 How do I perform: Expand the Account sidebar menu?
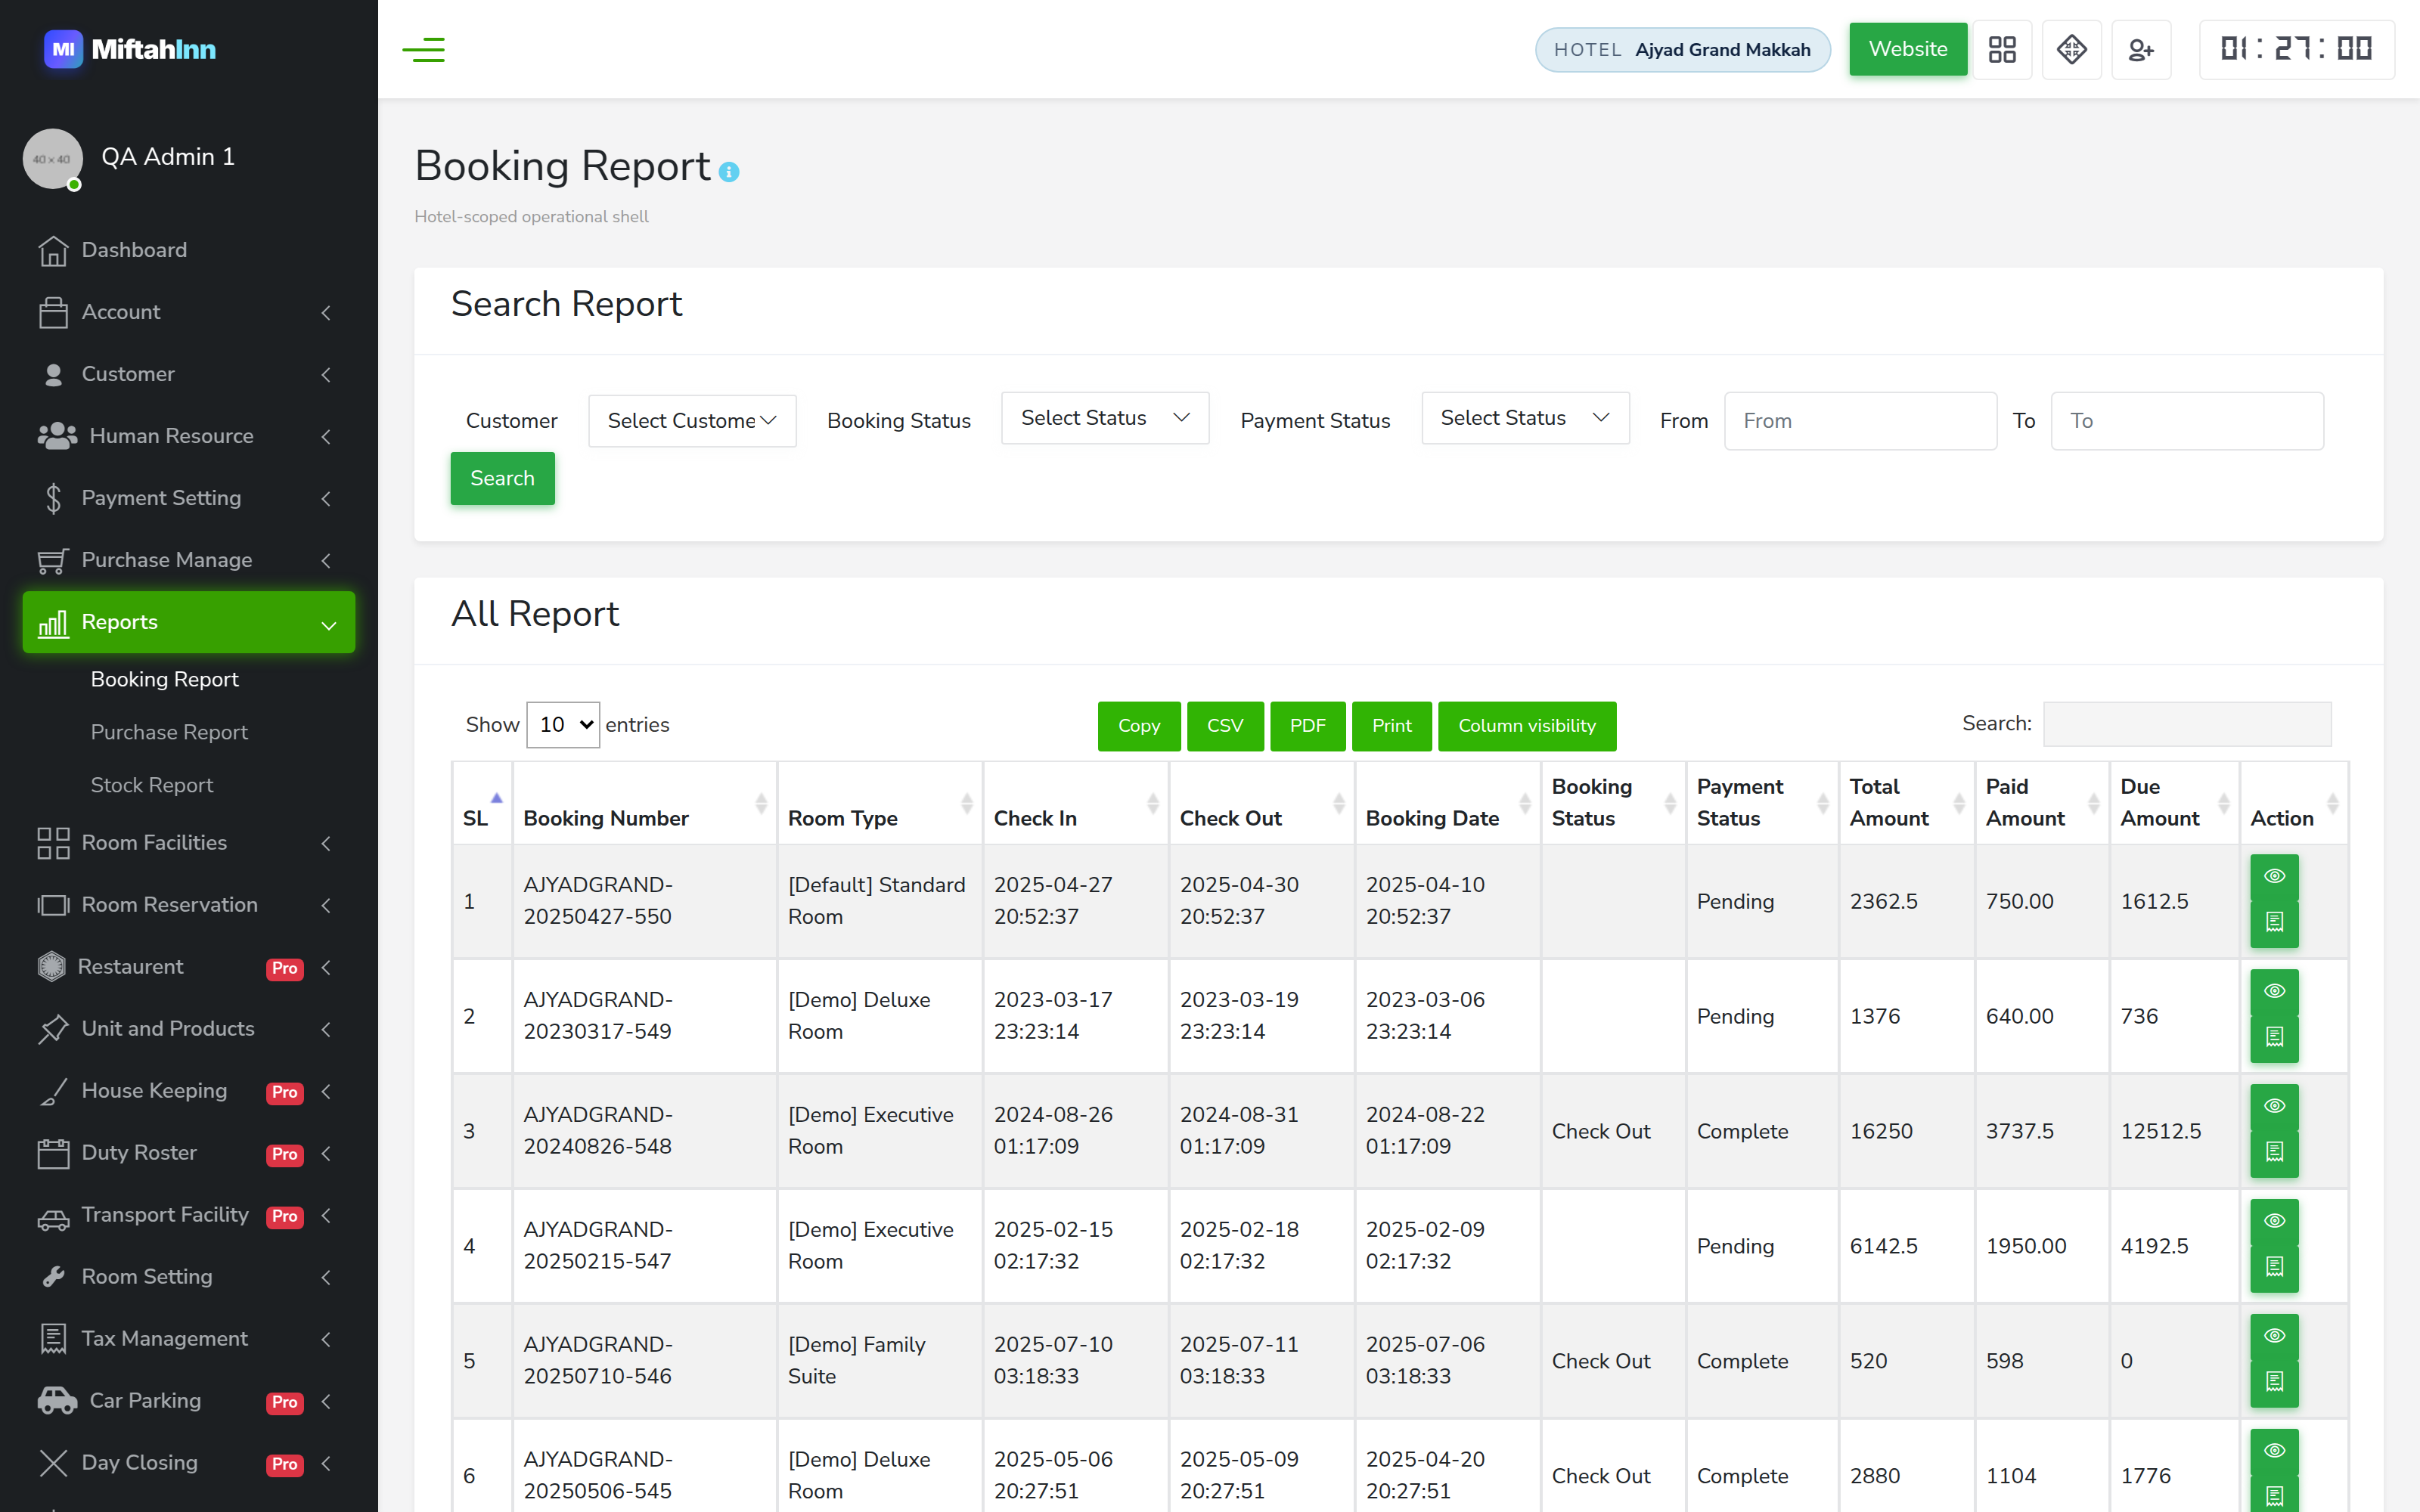coord(188,312)
